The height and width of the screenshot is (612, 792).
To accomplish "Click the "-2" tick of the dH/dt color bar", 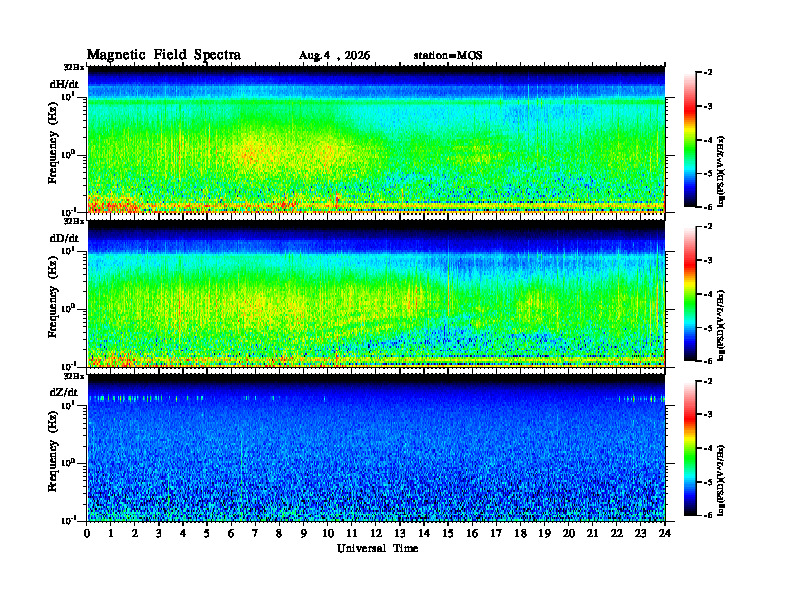I will (x=708, y=73).
